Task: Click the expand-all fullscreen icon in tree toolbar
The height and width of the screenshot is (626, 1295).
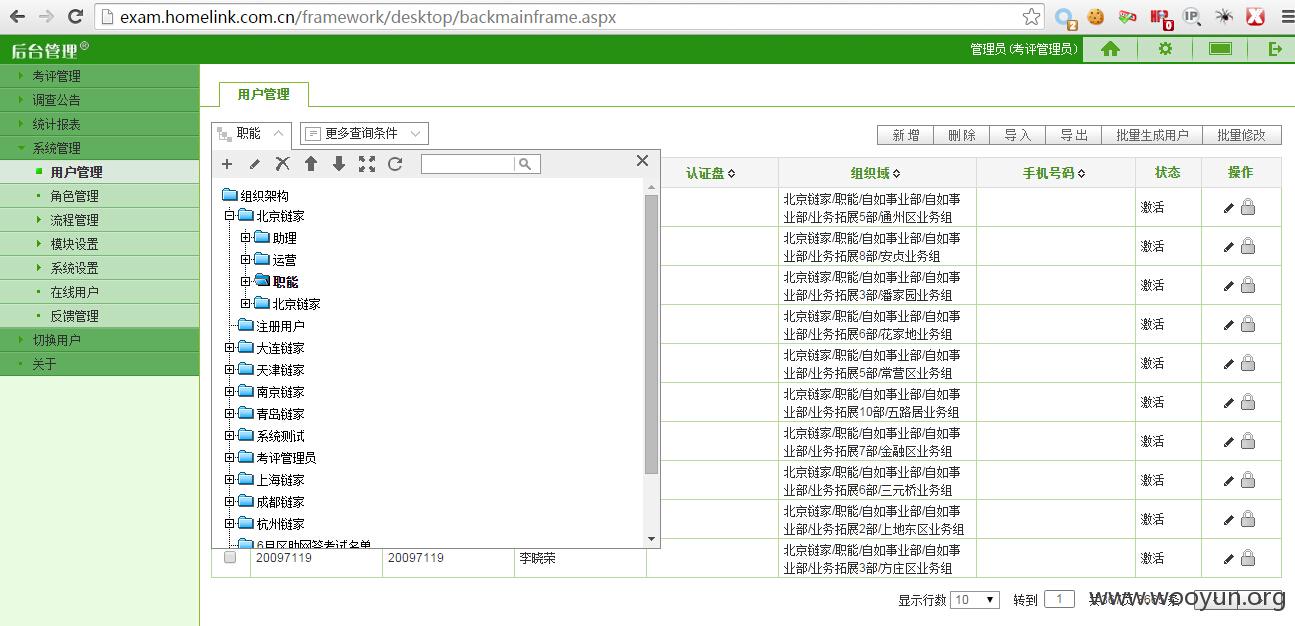Action: (x=367, y=164)
